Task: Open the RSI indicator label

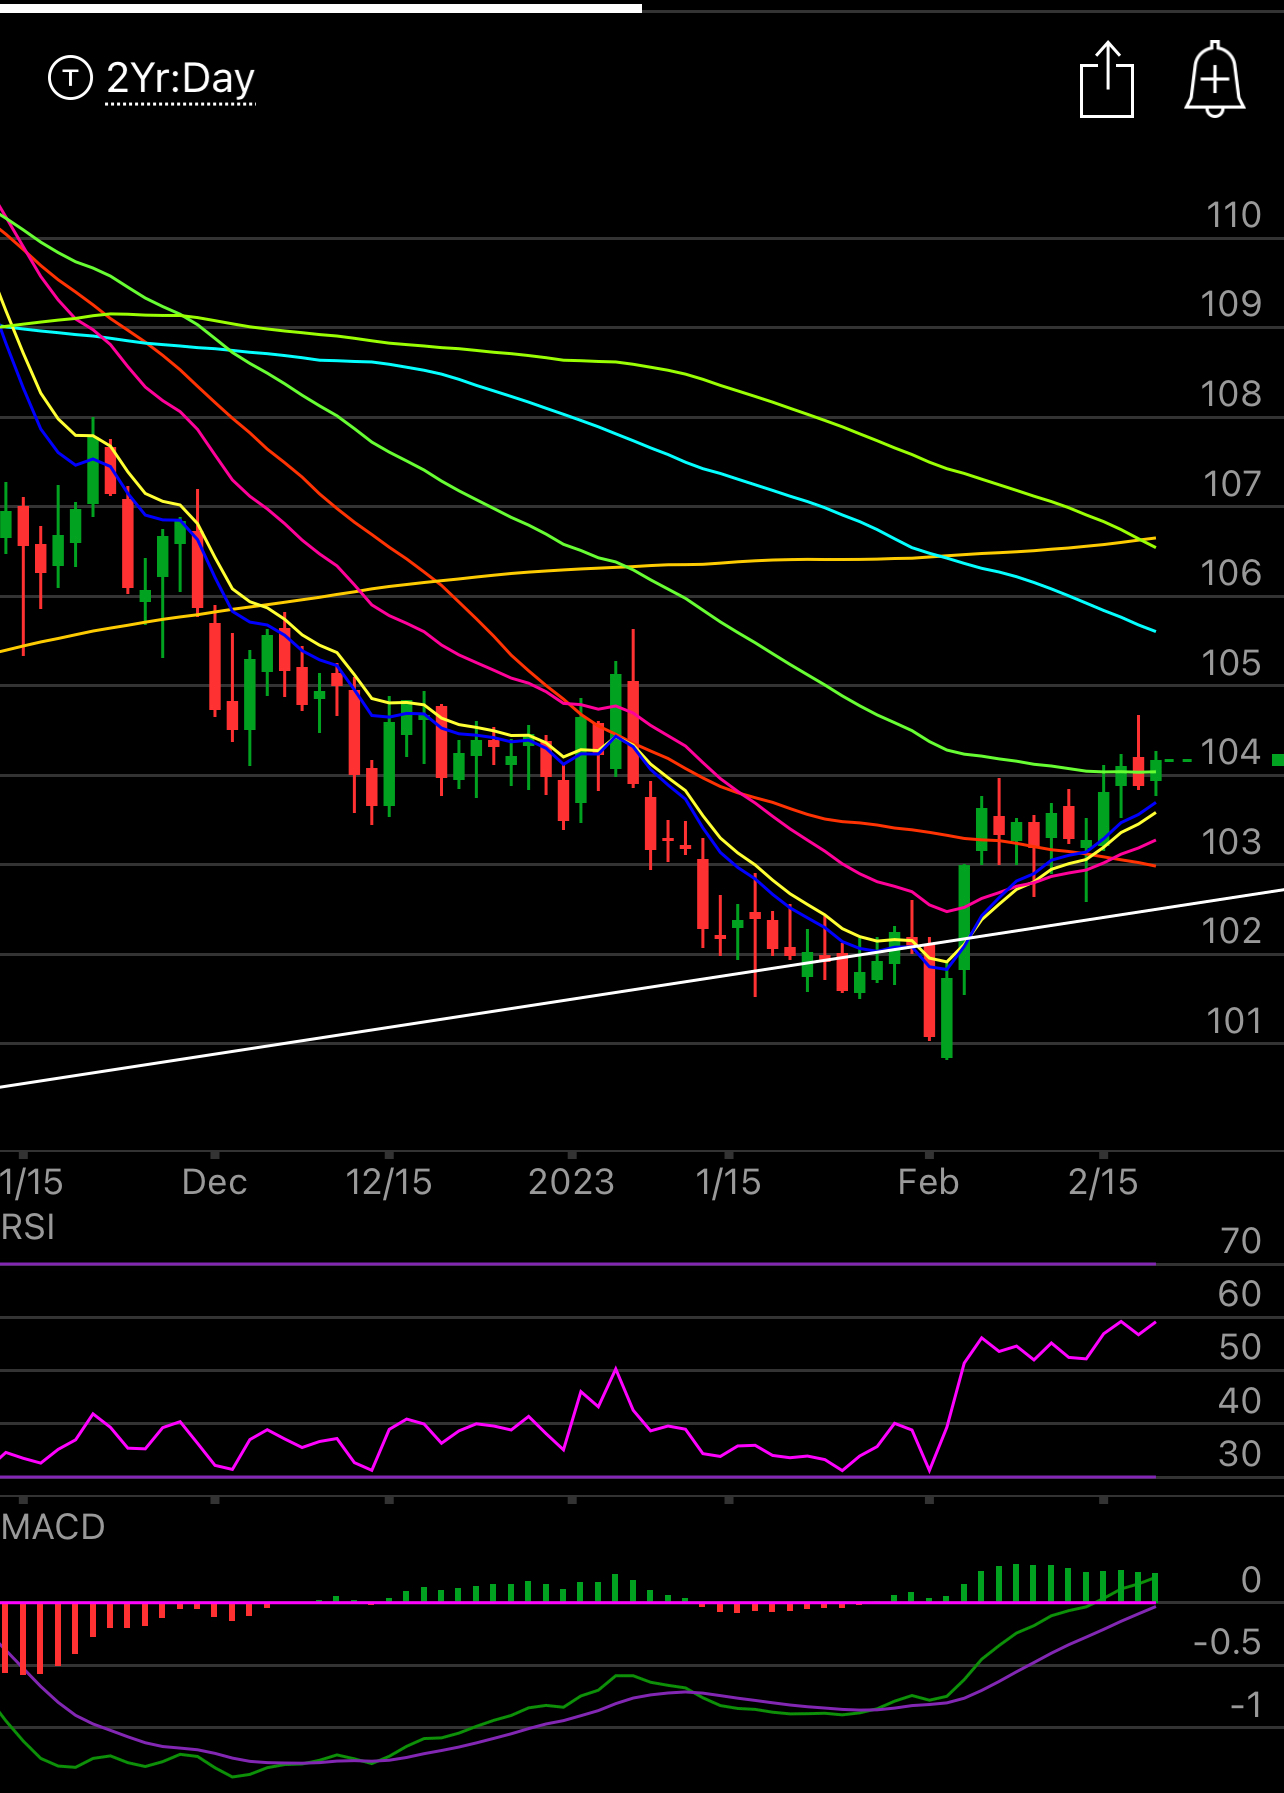Action: [x=28, y=1227]
